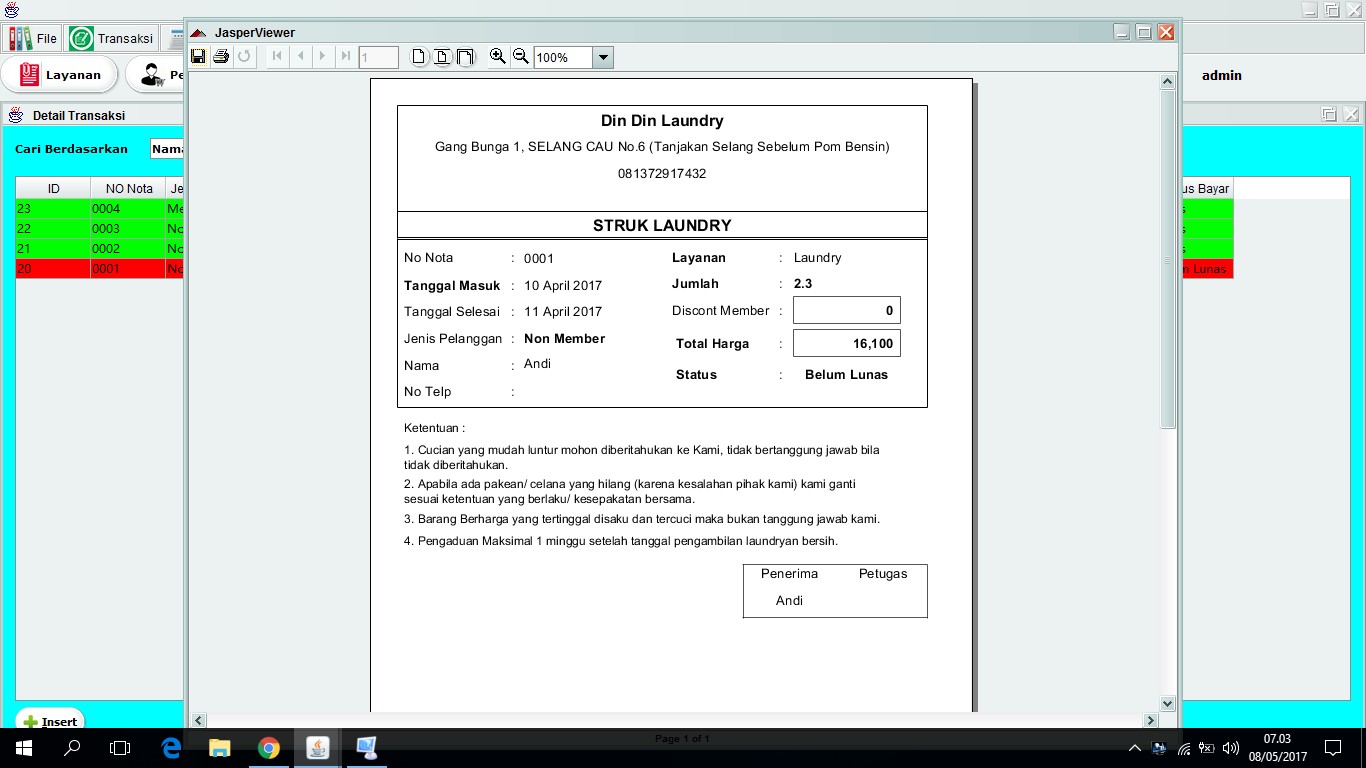Click the Last Page navigation icon

pyautogui.click(x=344, y=57)
